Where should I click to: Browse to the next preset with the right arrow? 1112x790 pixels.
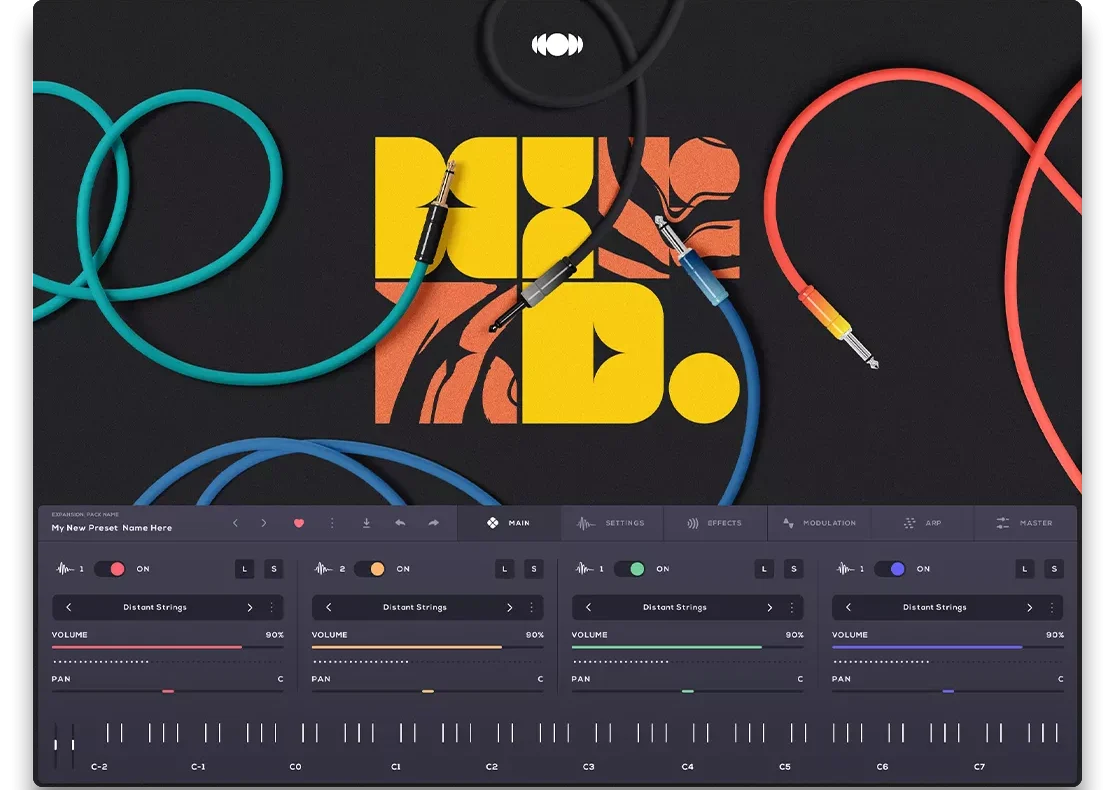coord(263,523)
